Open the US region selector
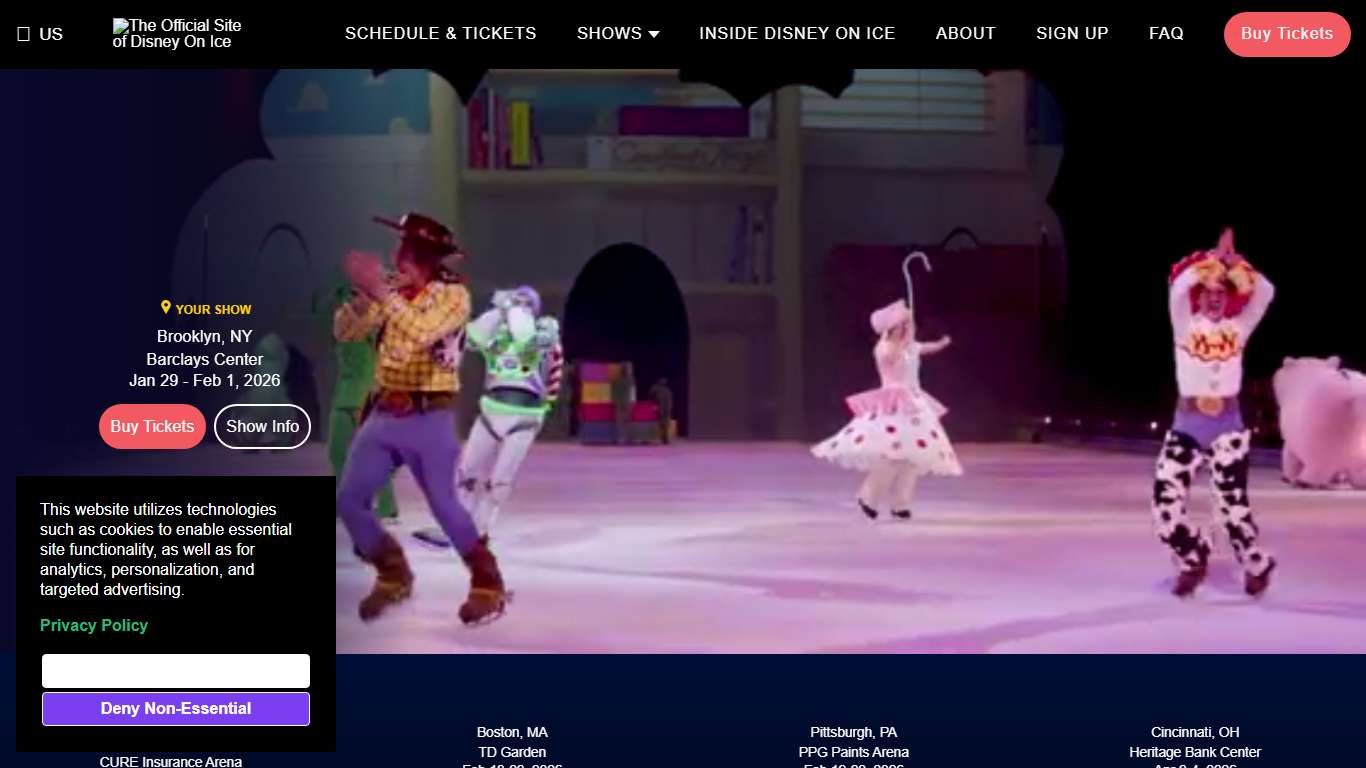 point(41,33)
